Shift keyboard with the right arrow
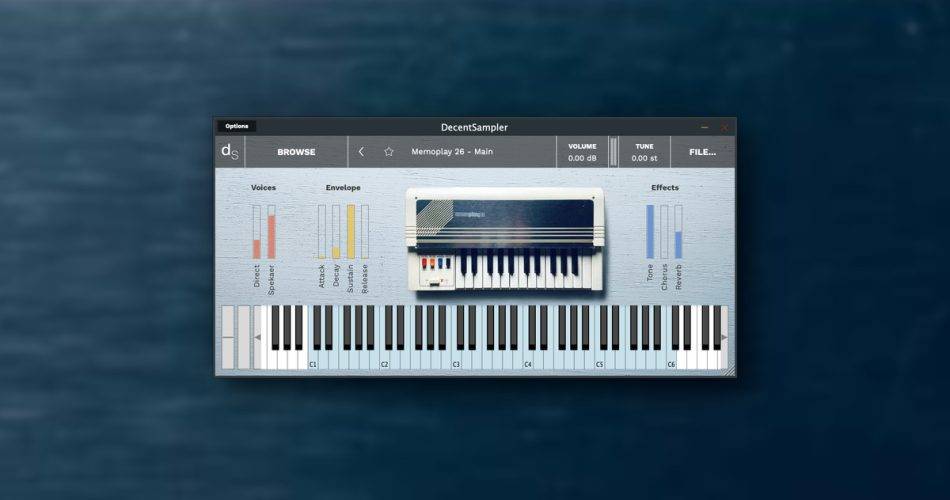Screen dimensions: 950x500 (724, 338)
